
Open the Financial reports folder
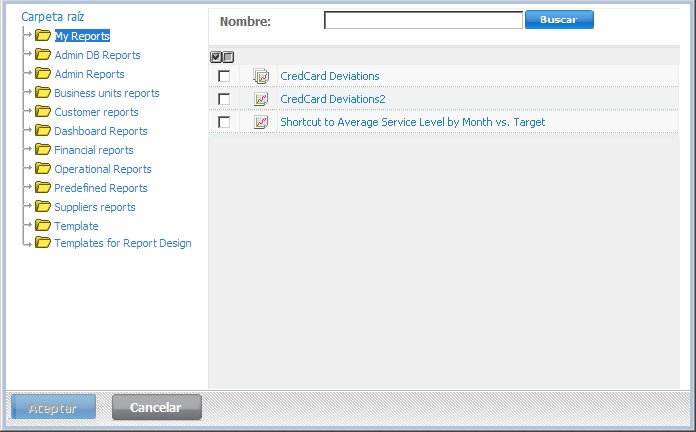click(x=94, y=151)
